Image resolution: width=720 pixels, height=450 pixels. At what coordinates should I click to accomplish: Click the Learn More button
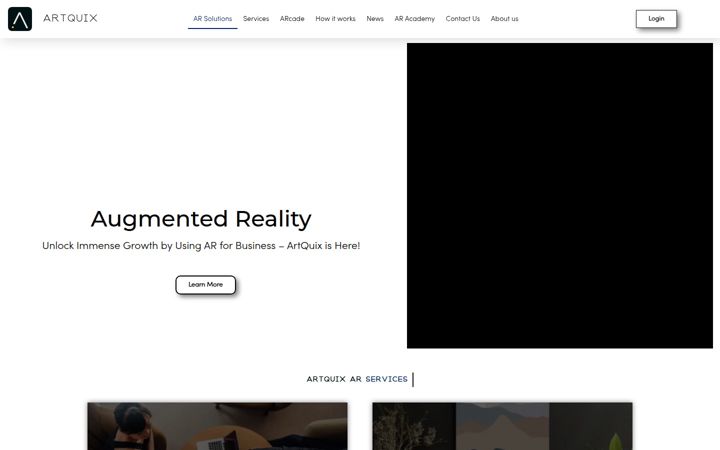click(206, 285)
